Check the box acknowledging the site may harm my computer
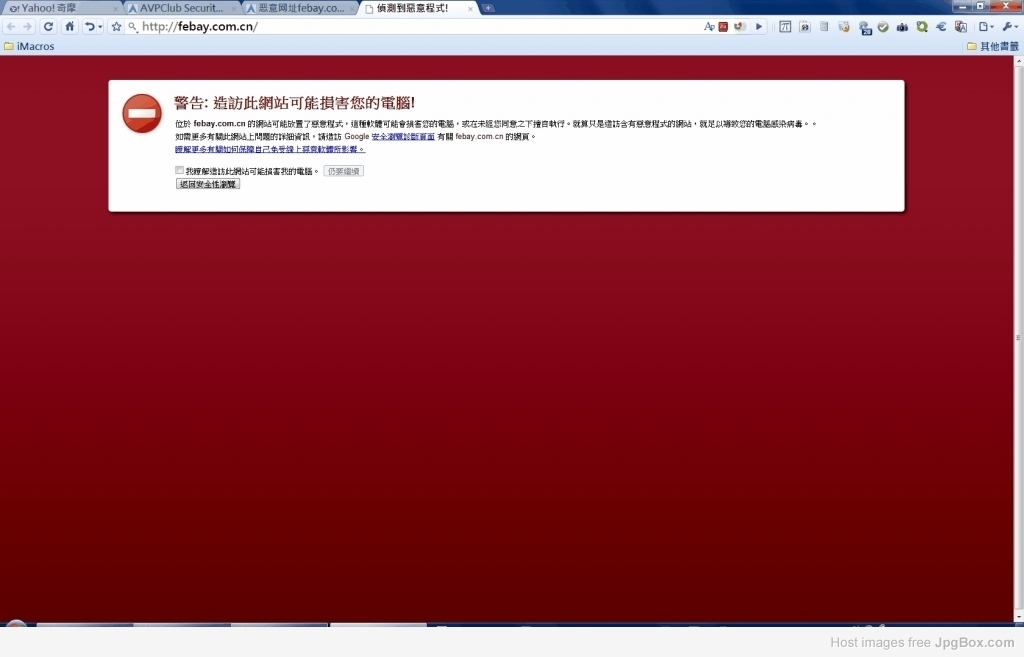This screenshot has height=657, width=1024. tap(179, 170)
